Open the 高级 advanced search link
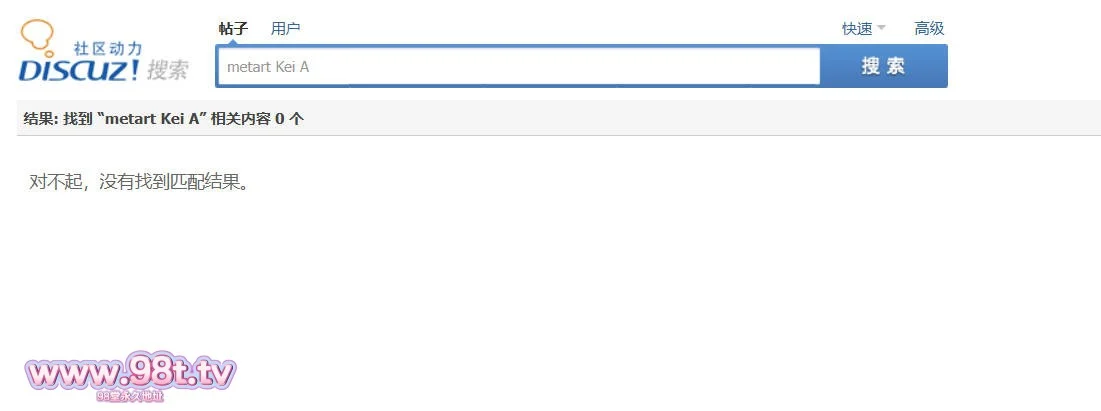 tap(929, 29)
